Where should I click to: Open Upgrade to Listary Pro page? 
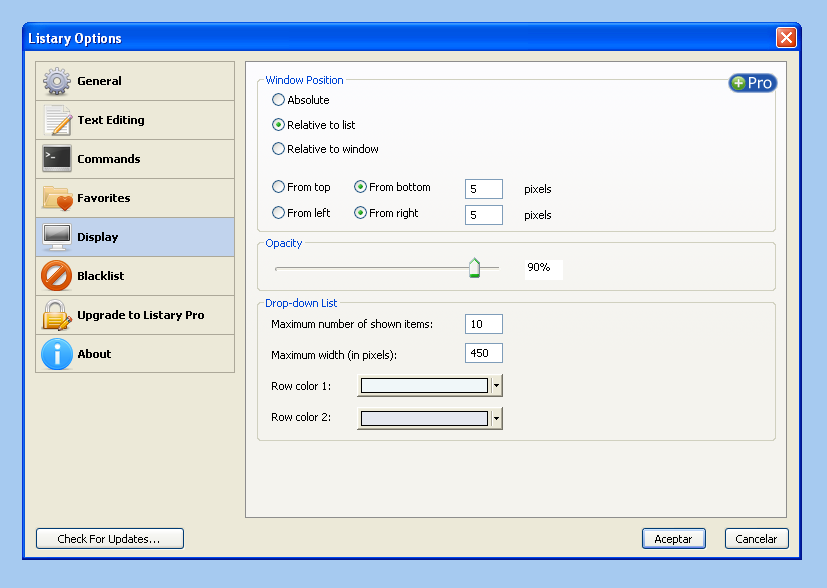click(135, 315)
